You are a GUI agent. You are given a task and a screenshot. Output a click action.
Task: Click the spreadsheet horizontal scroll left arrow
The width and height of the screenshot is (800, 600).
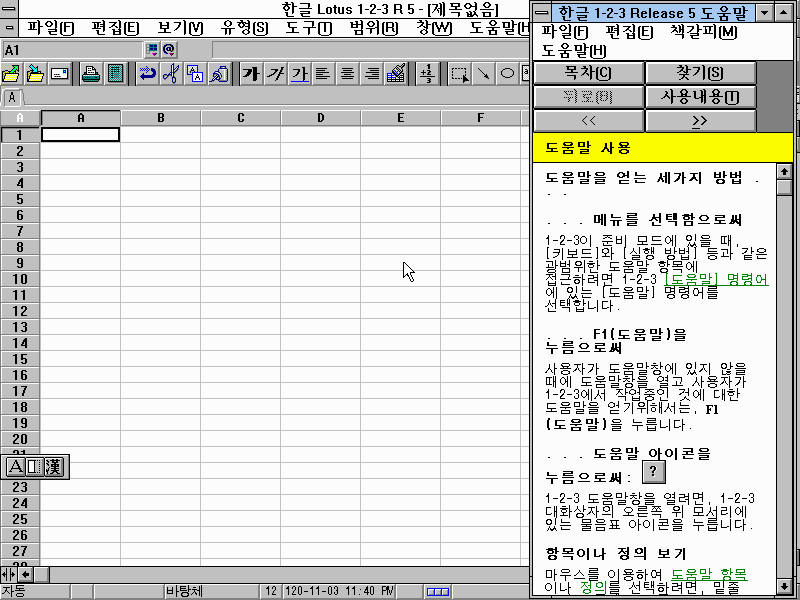(26, 574)
